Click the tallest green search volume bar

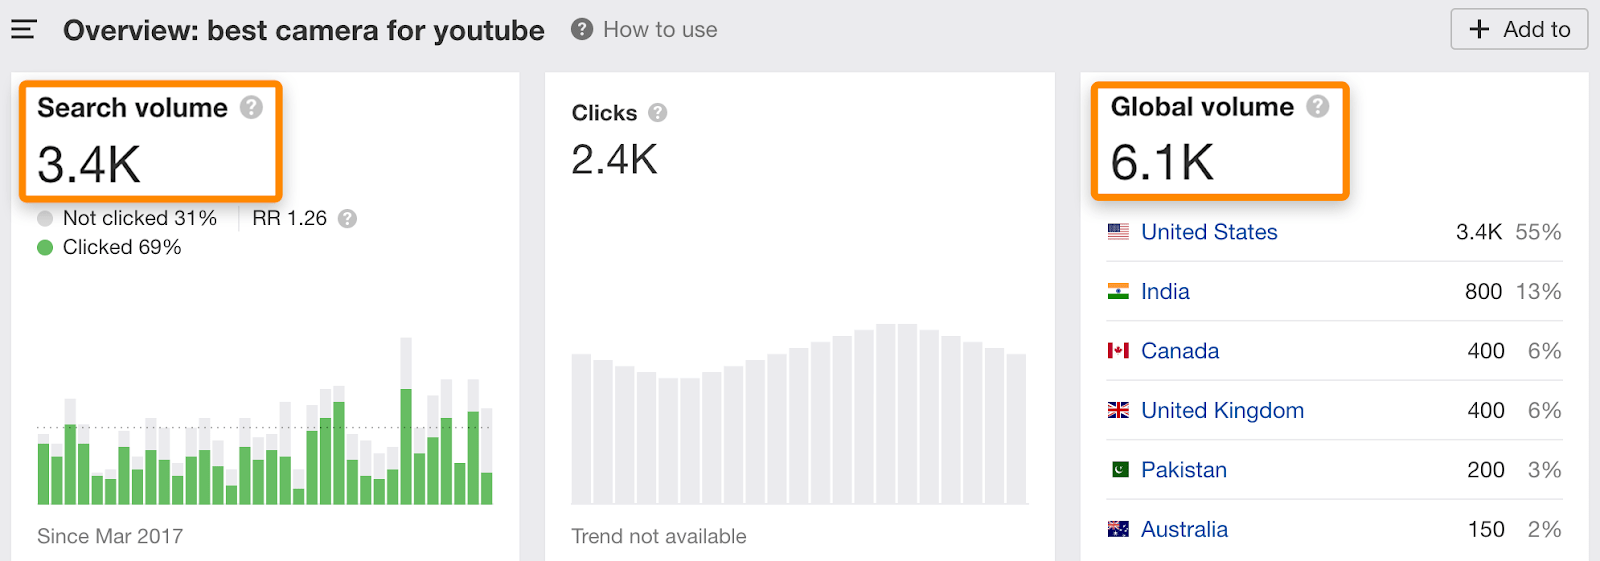[x=406, y=446]
